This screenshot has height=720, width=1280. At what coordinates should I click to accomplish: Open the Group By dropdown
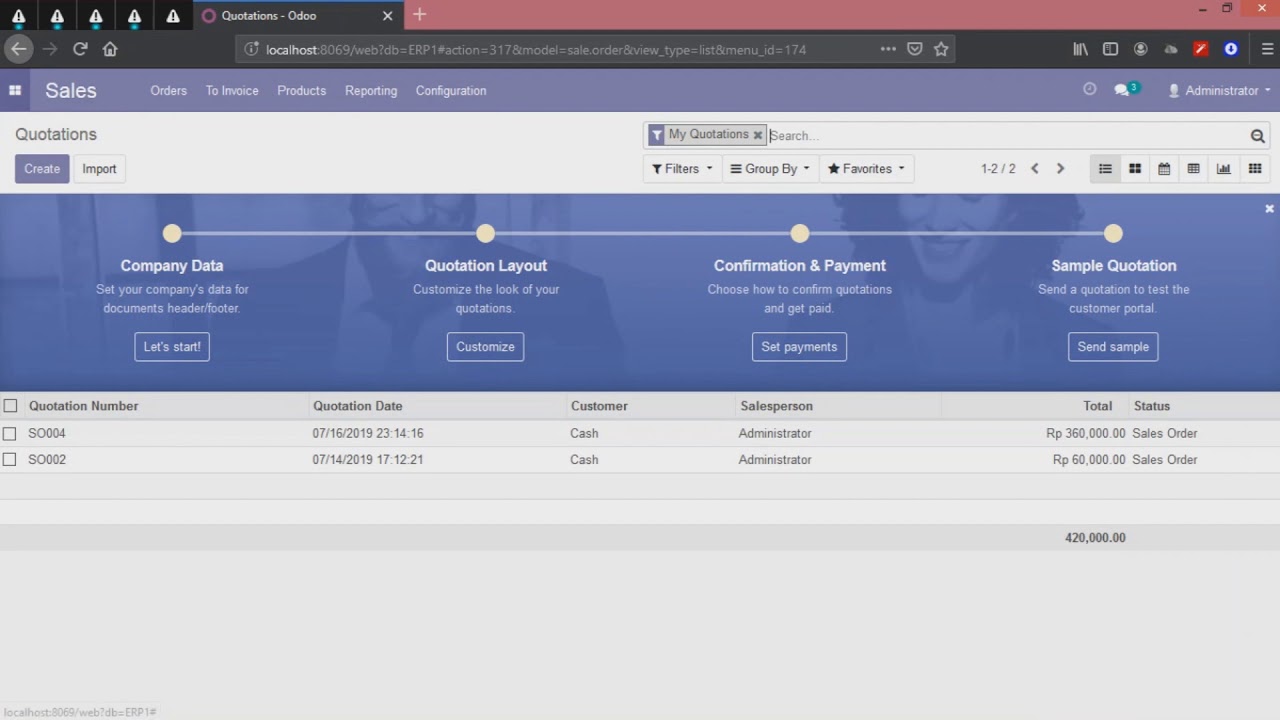click(x=770, y=169)
